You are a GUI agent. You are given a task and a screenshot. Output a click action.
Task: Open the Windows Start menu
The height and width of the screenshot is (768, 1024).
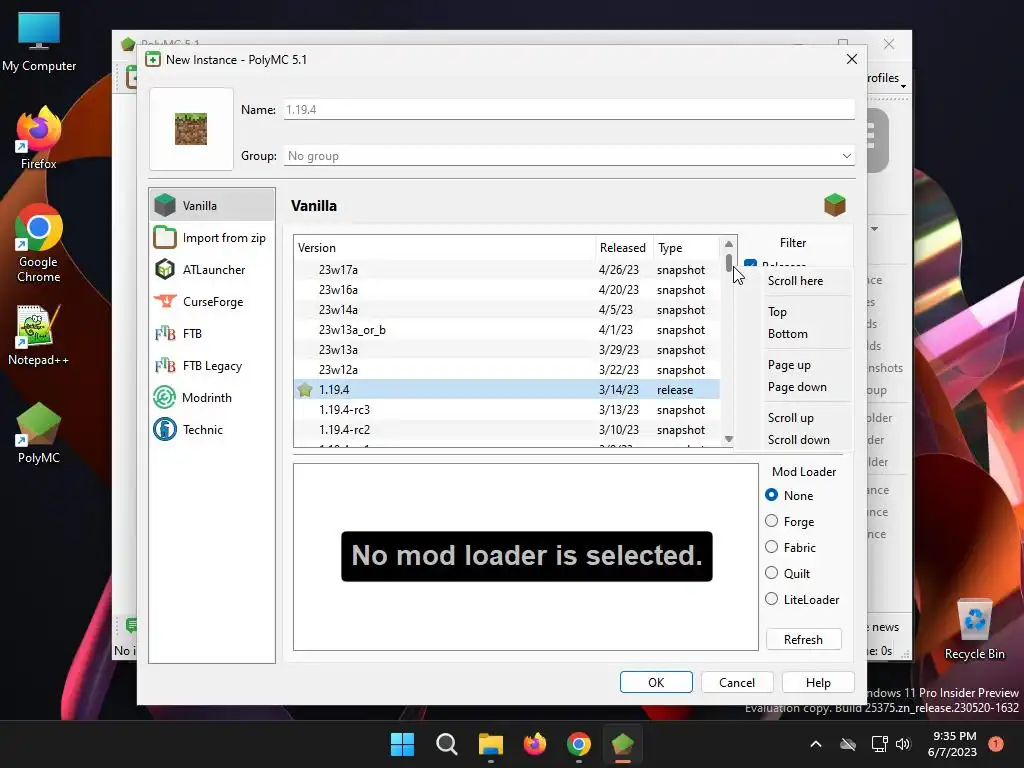coord(402,744)
